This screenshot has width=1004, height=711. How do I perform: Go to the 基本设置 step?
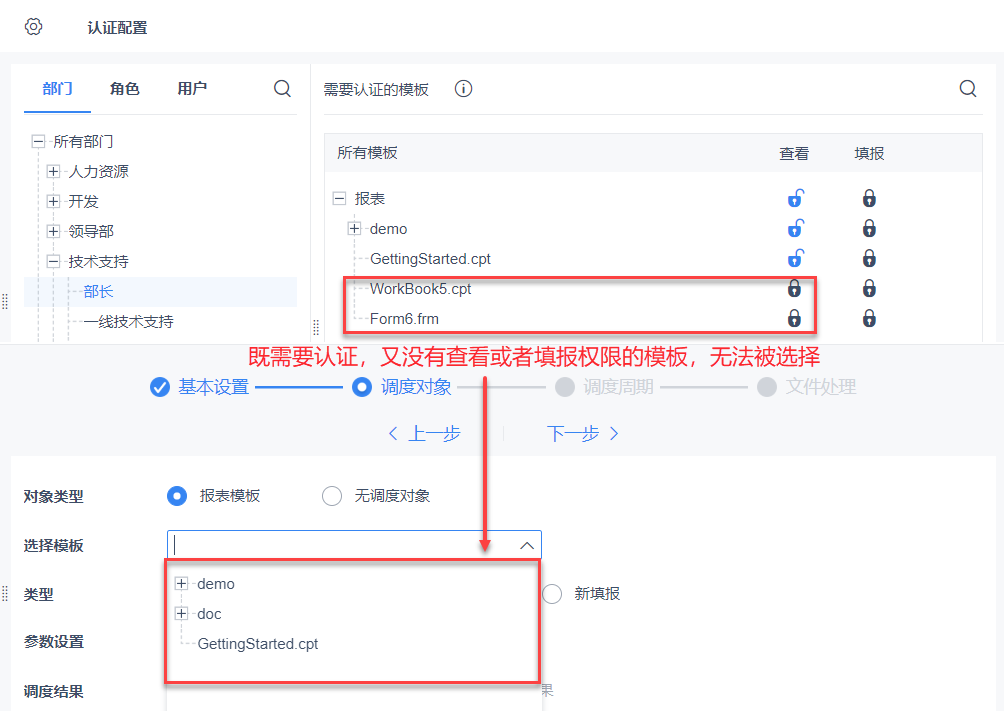(x=213, y=387)
